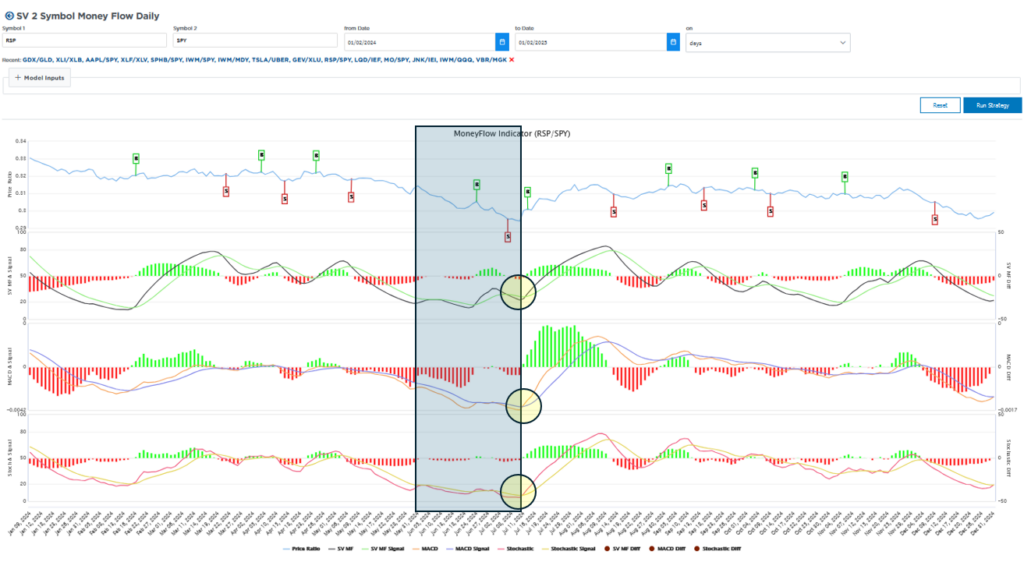Toggle the MACD Diff legend entry
Viewport: 1024px width, 562px height.
(x=666, y=548)
